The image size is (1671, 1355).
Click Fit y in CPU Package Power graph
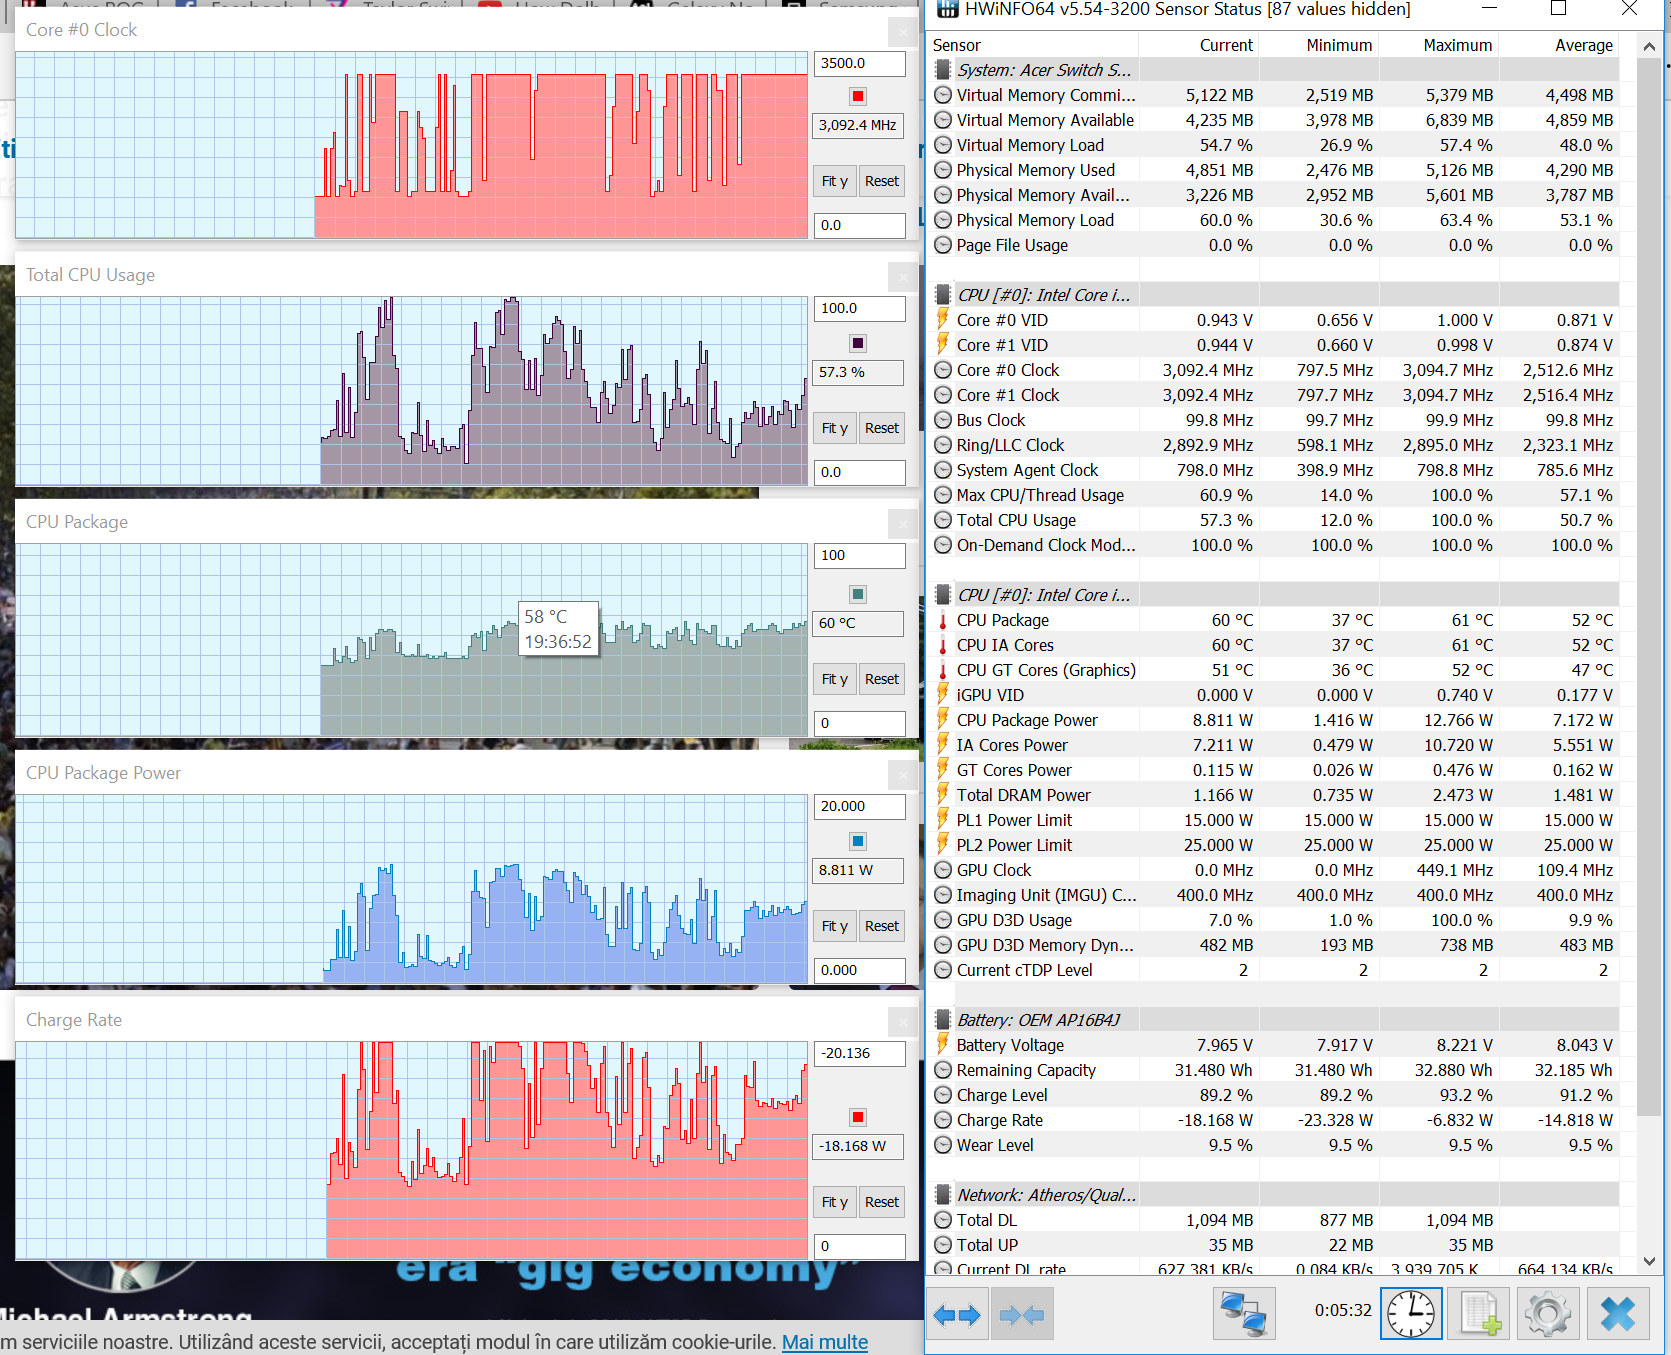pos(834,926)
